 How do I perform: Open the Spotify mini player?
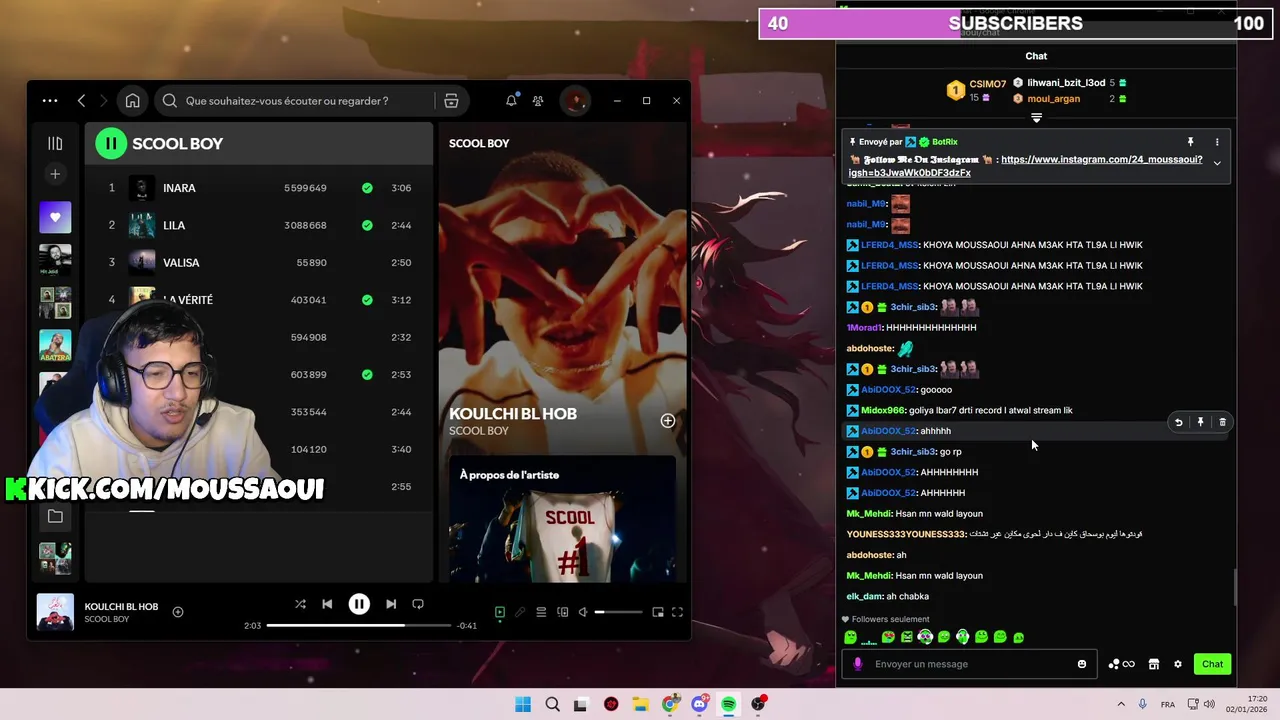click(658, 612)
